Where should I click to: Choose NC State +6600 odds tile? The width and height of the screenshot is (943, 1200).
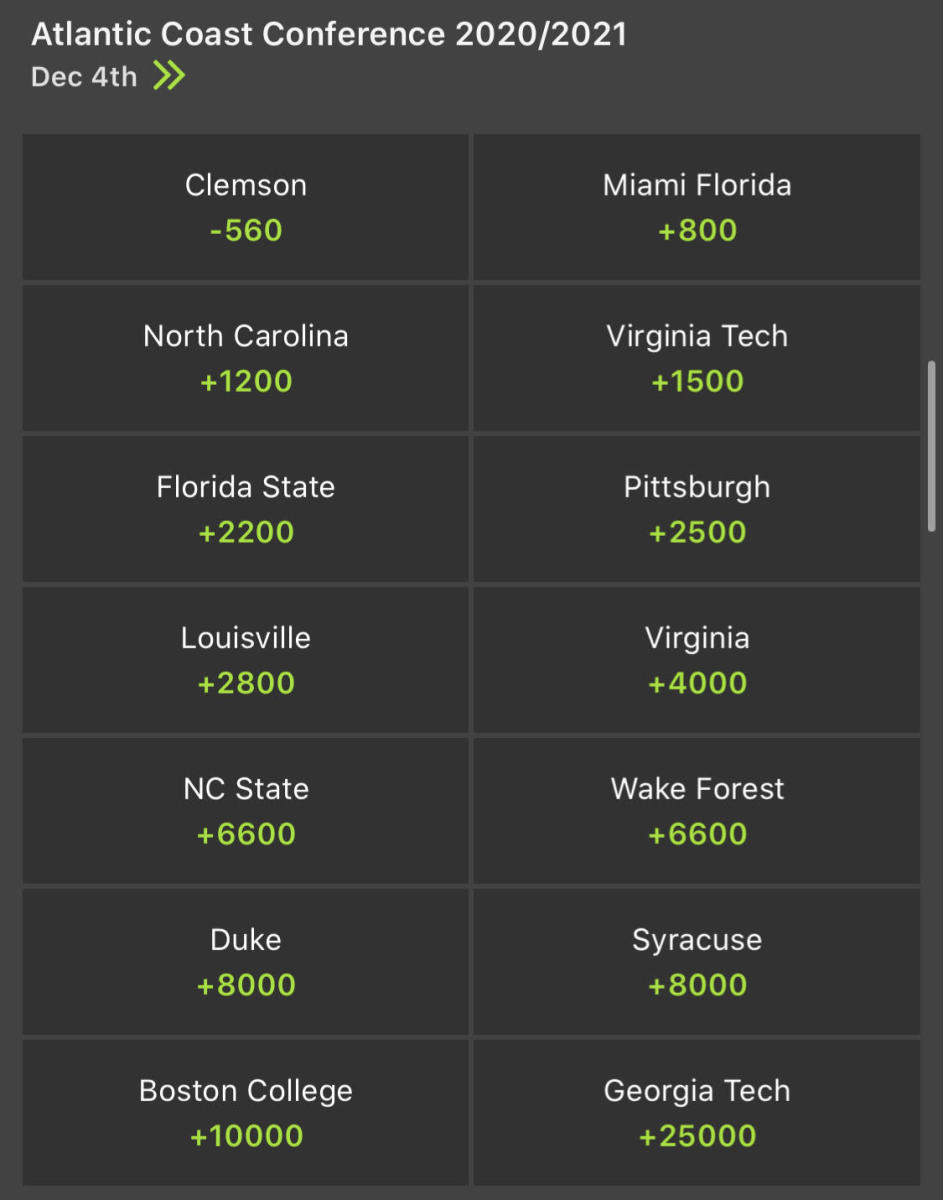click(245, 811)
